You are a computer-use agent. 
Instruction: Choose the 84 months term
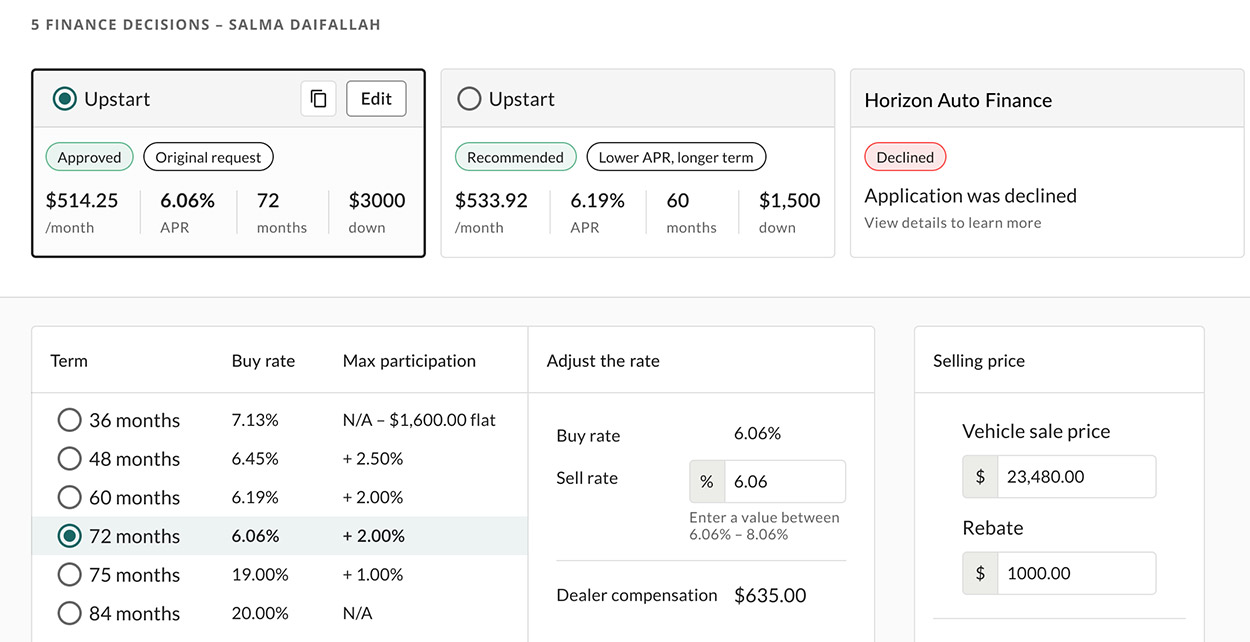coord(69,613)
